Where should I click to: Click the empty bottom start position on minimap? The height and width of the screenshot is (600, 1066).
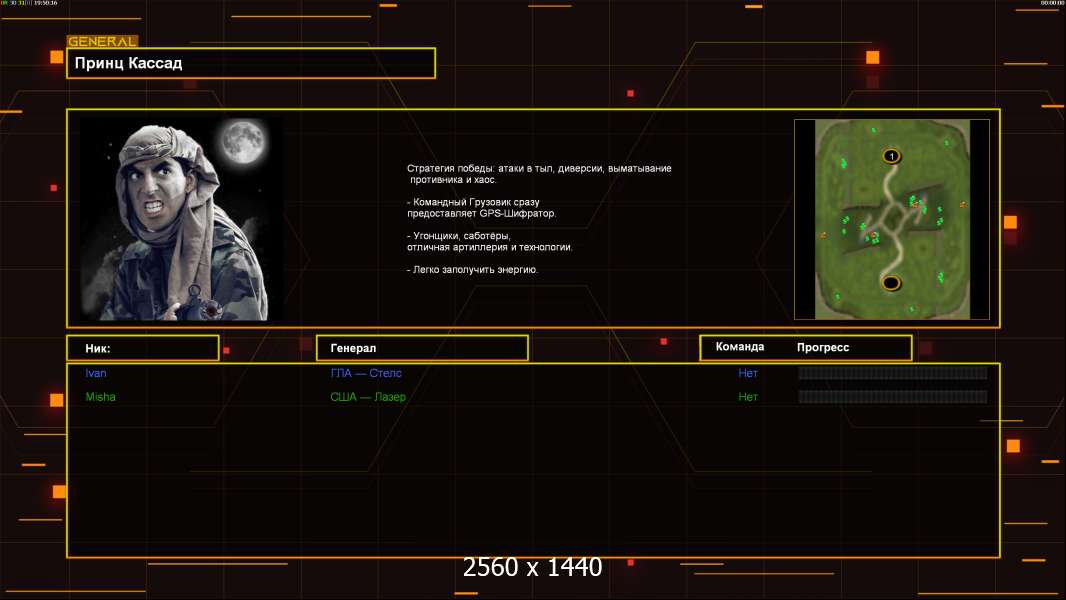[x=891, y=282]
